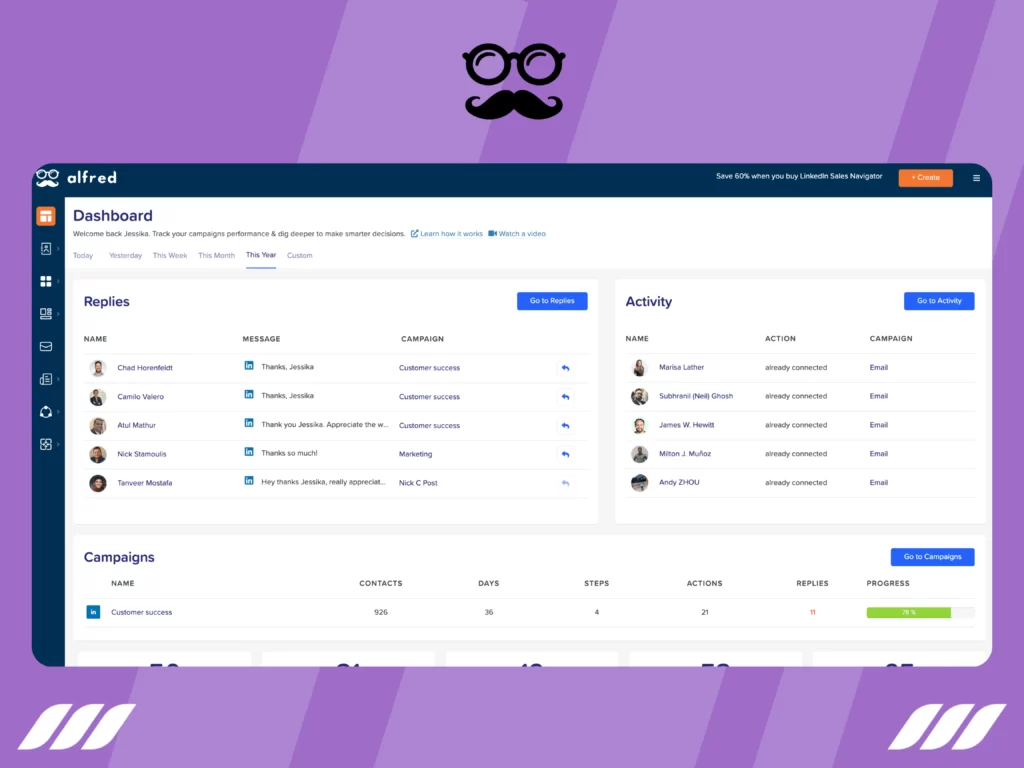Click the Go to Replies button
The image size is (1024, 768).
coord(552,301)
